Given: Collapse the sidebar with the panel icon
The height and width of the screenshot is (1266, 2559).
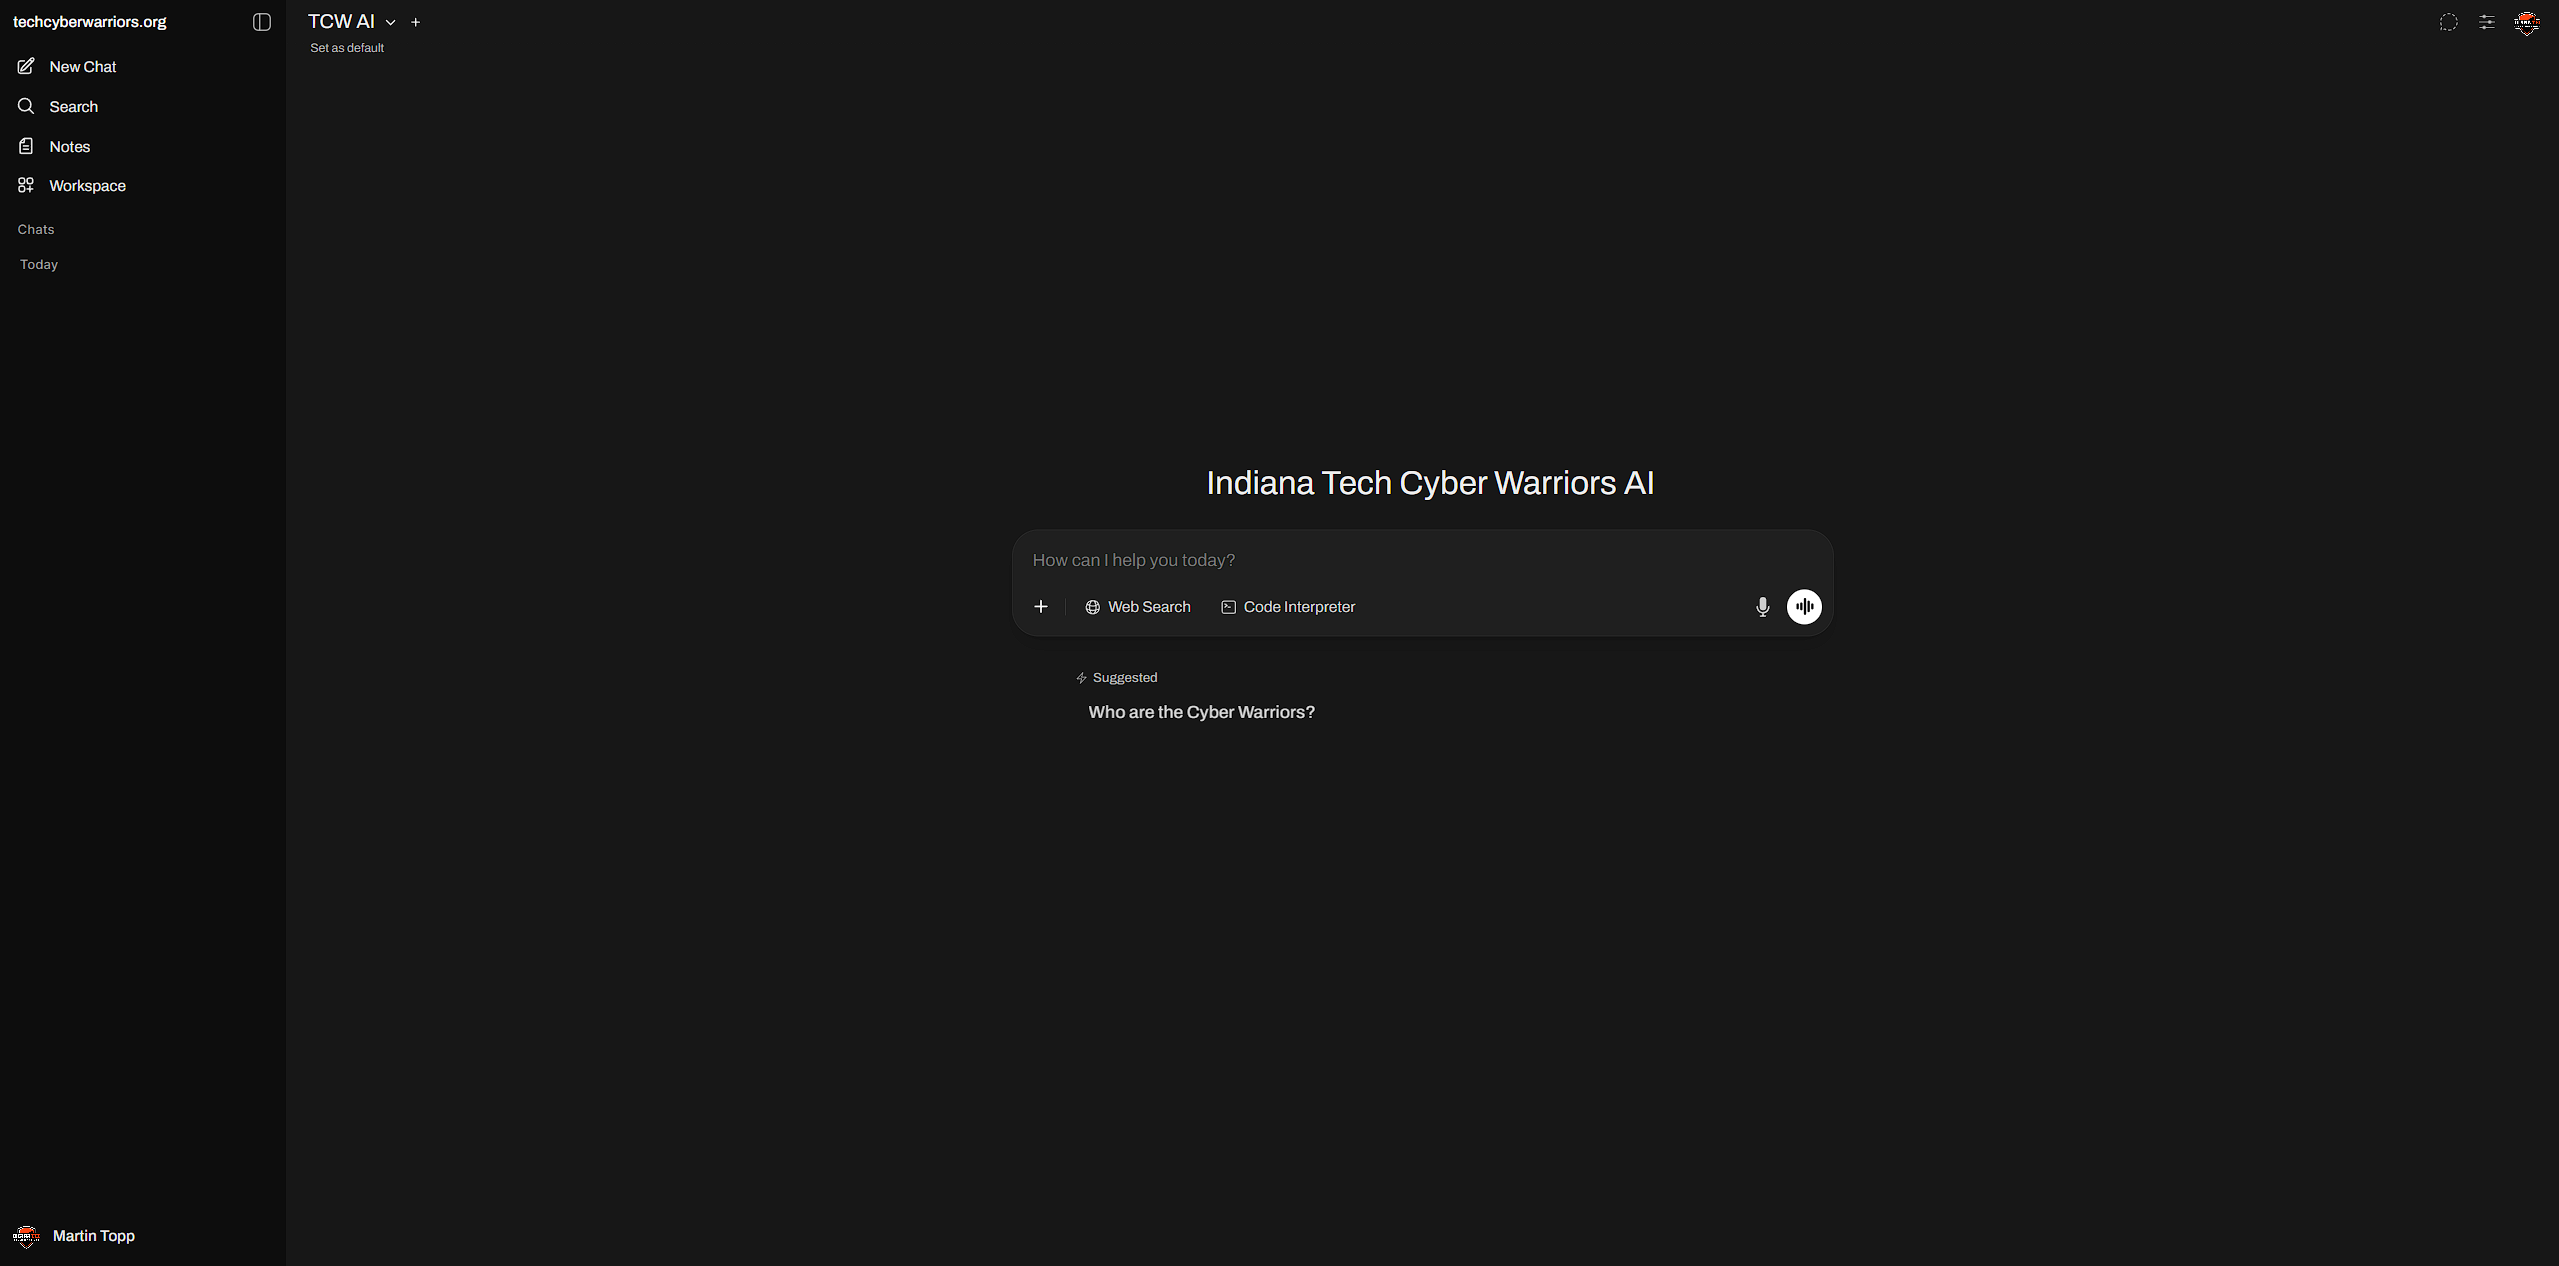Looking at the screenshot, I should click(x=262, y=22).
